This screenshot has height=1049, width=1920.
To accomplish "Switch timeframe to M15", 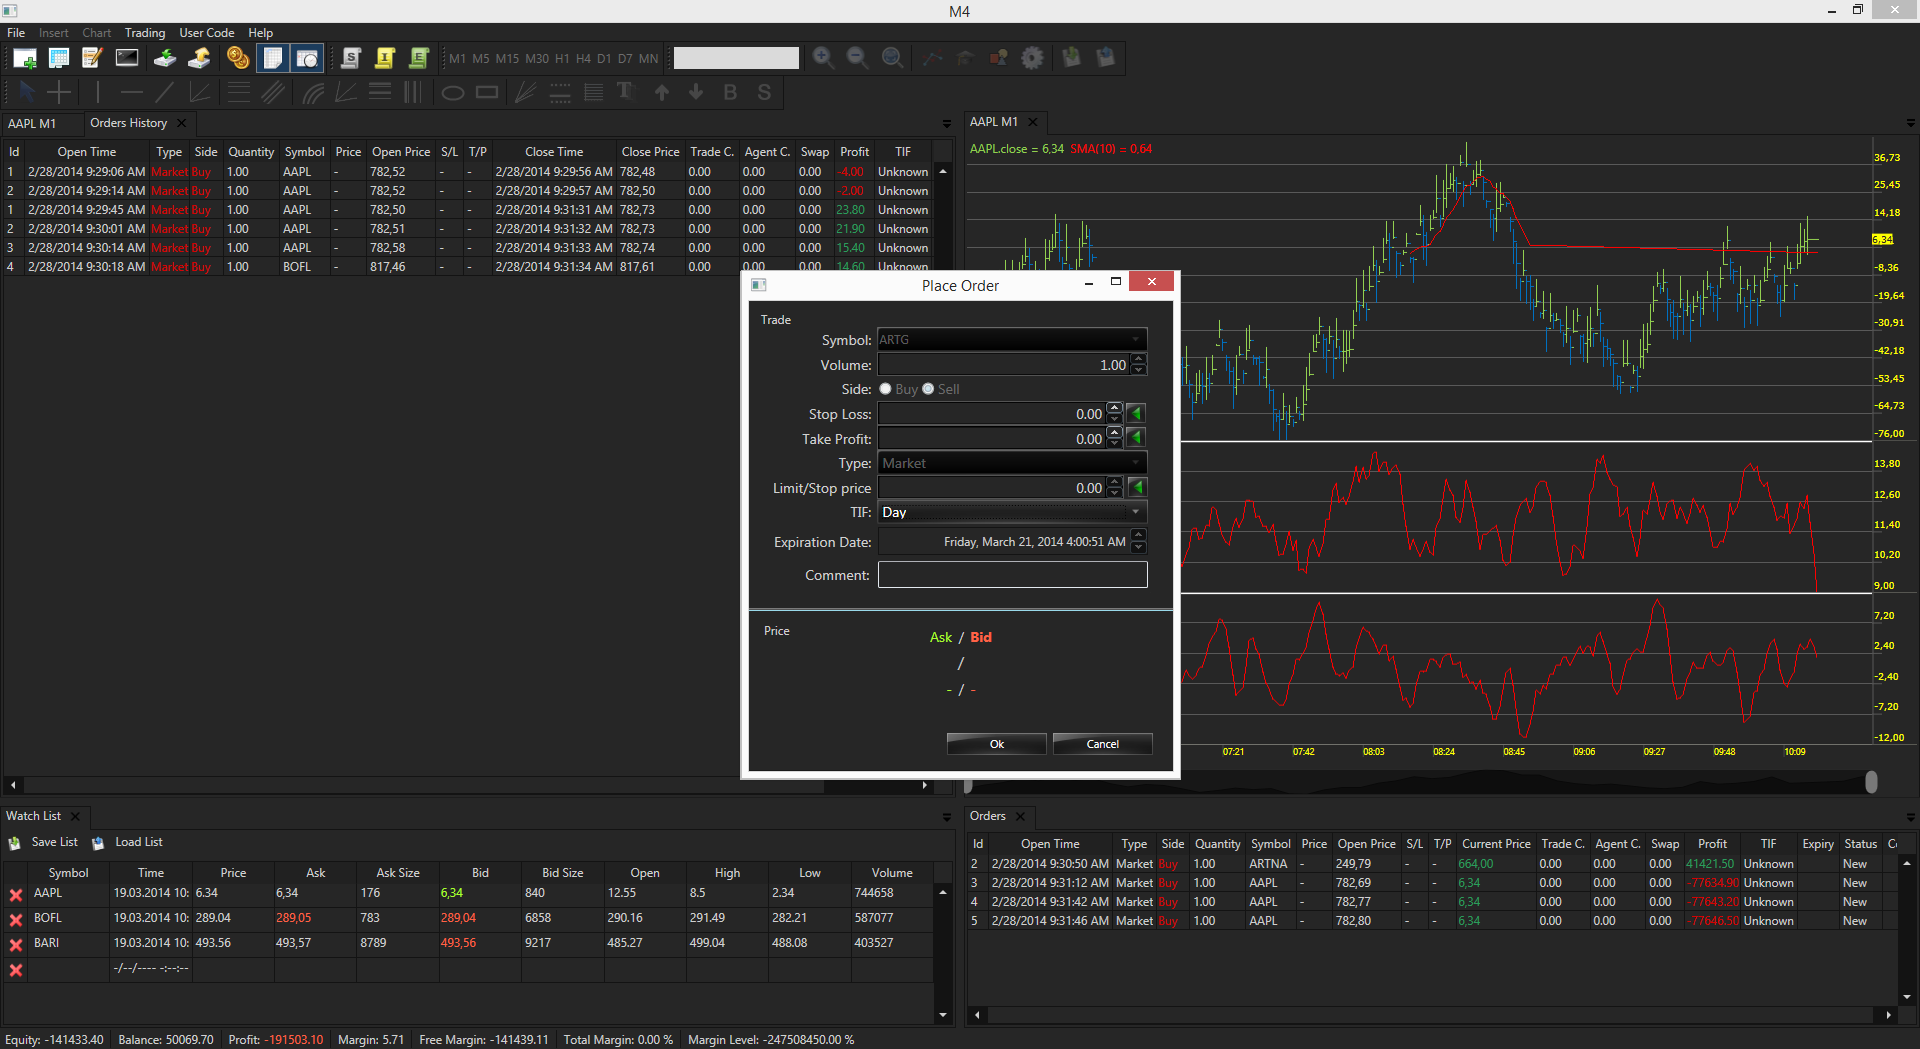I will (507, 59).
